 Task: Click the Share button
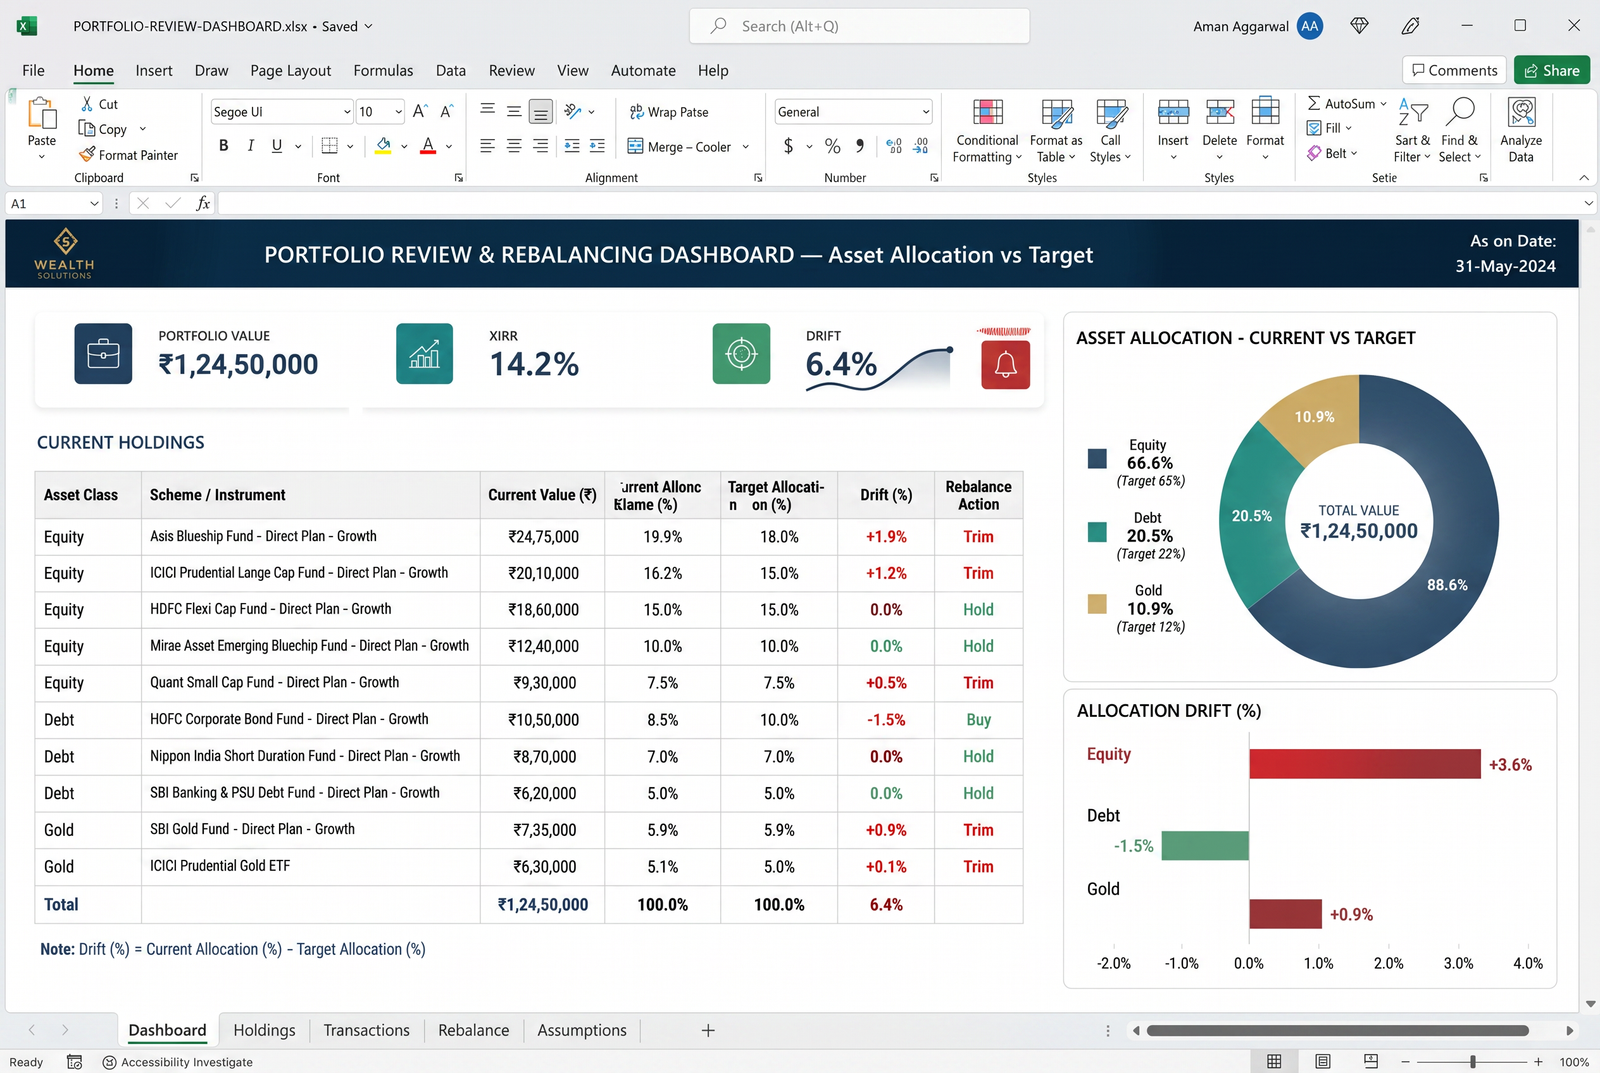coord(1552,70)
